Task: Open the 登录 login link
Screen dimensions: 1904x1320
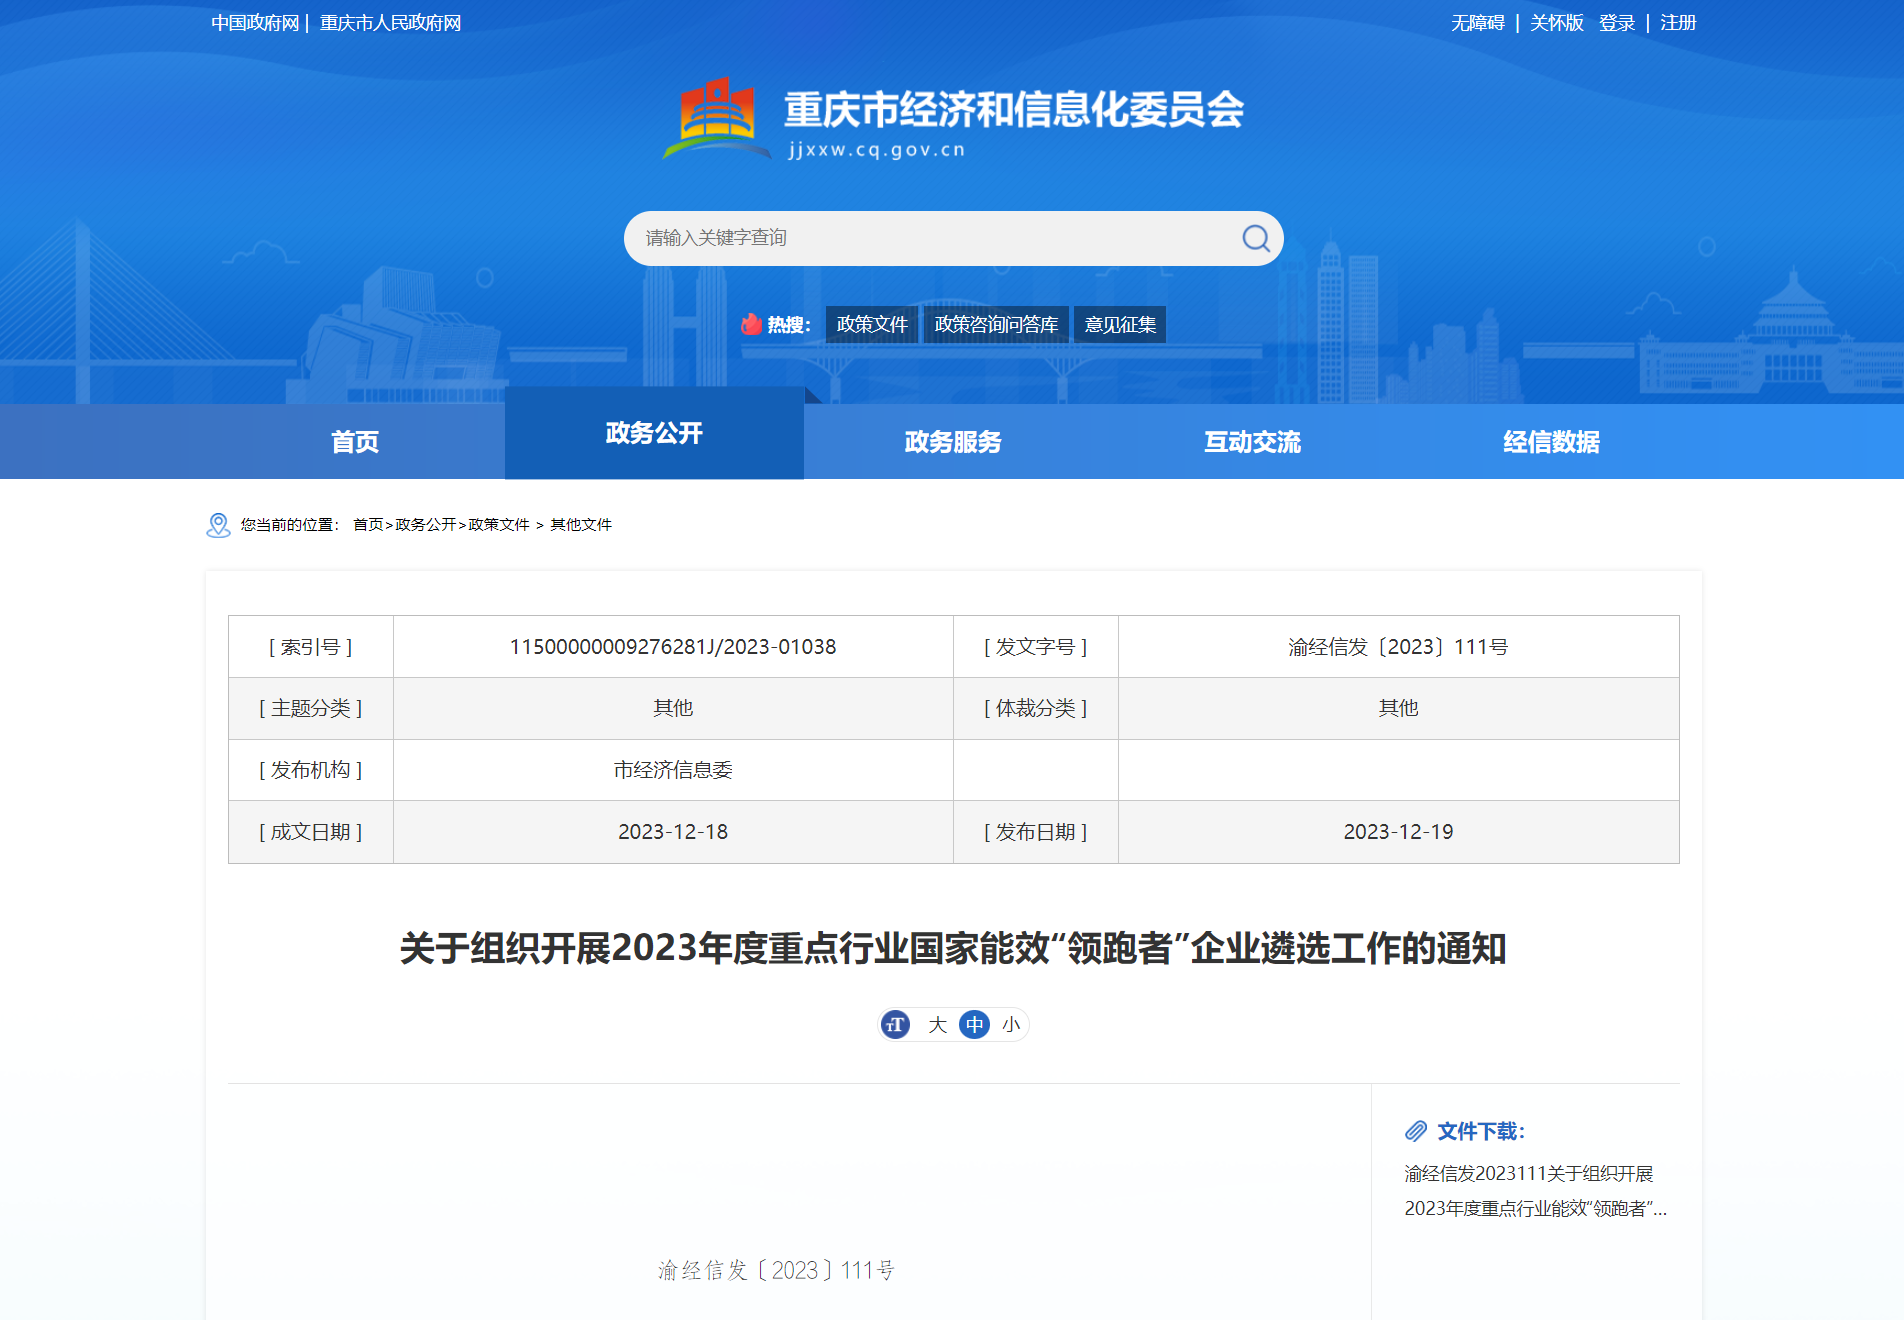Action: pos(1616,23)
